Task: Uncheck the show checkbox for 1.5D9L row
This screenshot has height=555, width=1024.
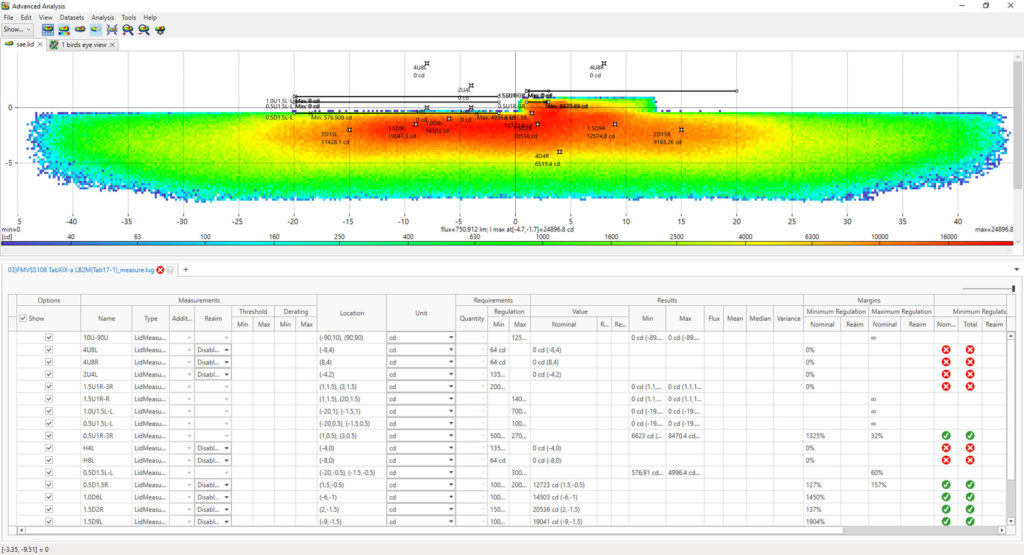Action: click(x=49, y=522)
